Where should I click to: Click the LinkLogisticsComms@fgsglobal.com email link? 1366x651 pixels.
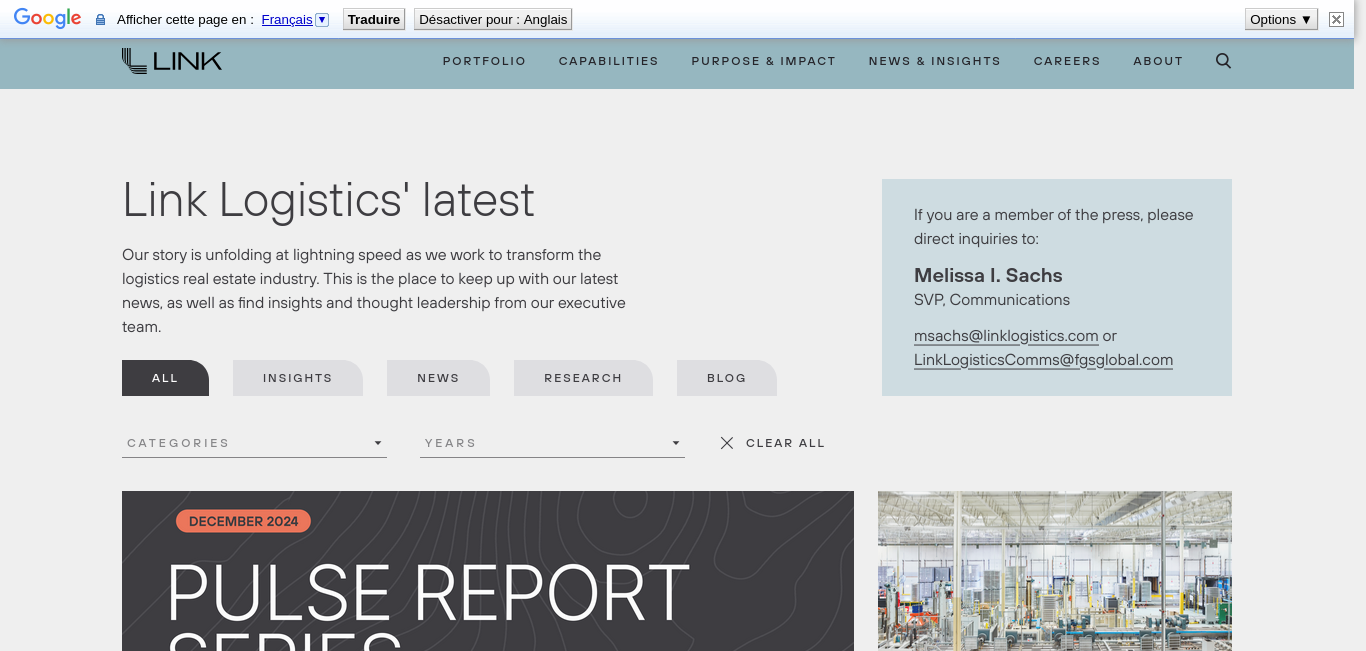point(1043,360)
